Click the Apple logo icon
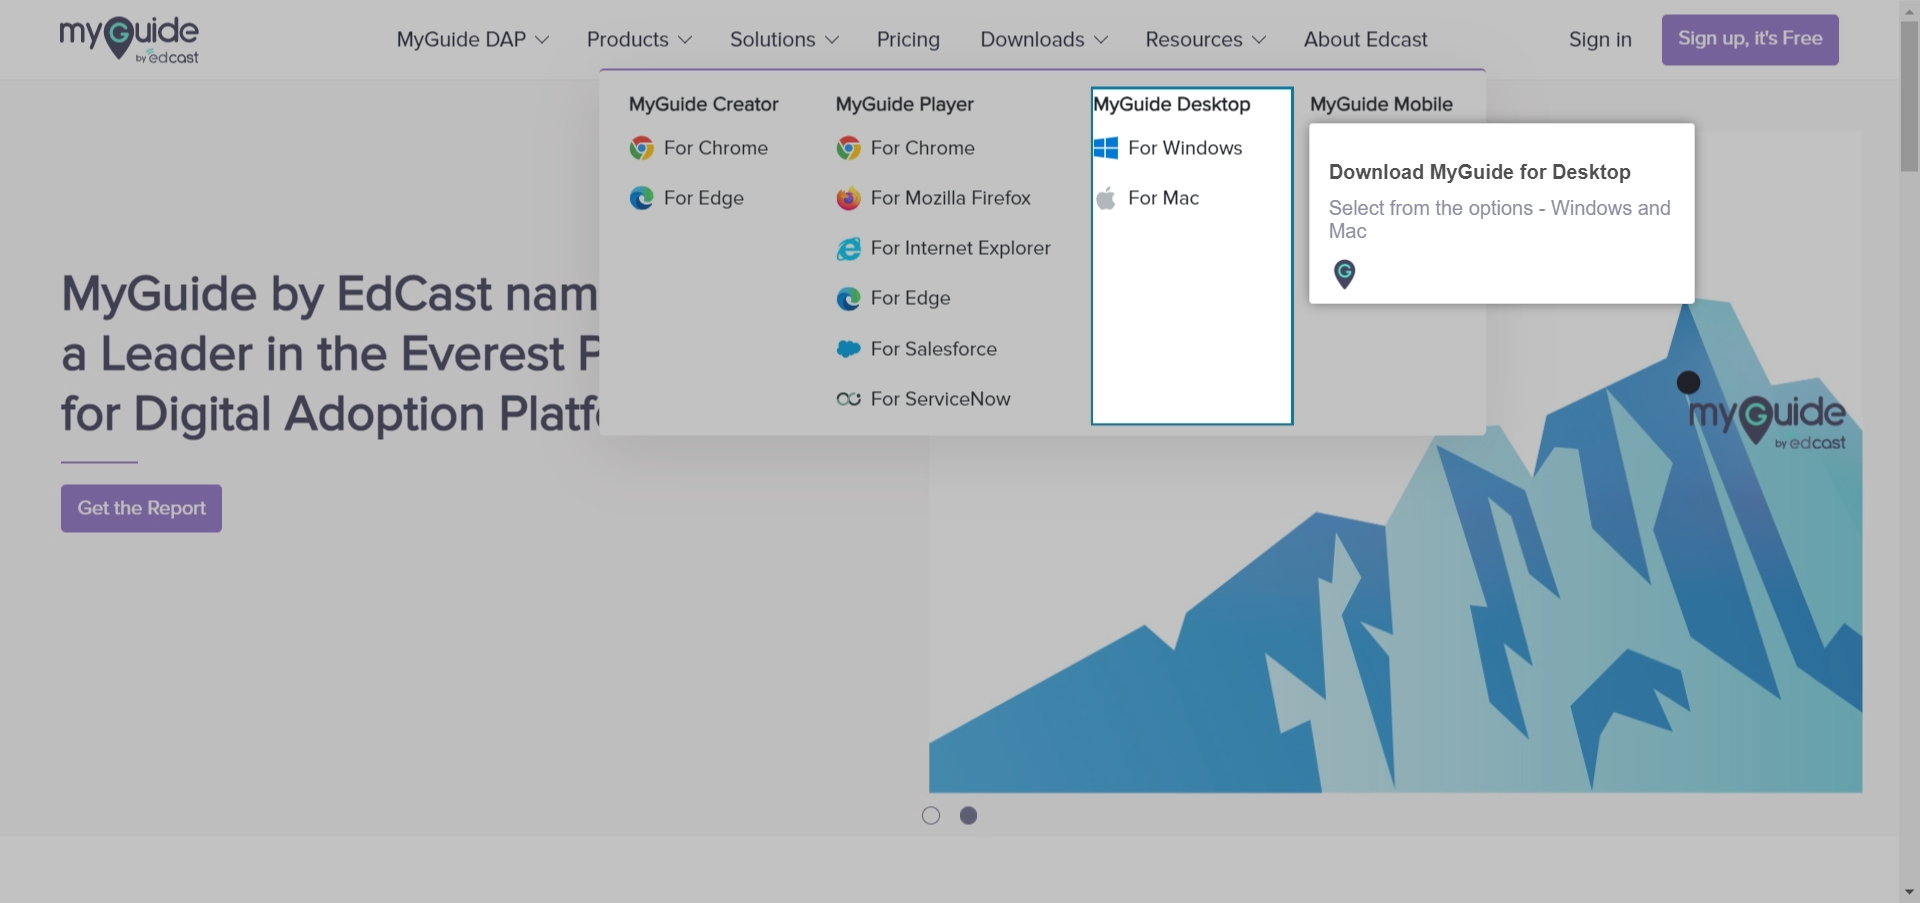 point(1106,198)
